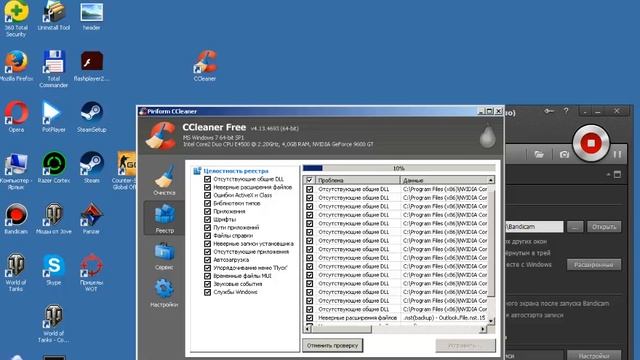The width and height of the screenshot is (640, 360).
Task: Uncheck Отсутствующие общие DLL in registry list
Action: (x=207, y=179)
